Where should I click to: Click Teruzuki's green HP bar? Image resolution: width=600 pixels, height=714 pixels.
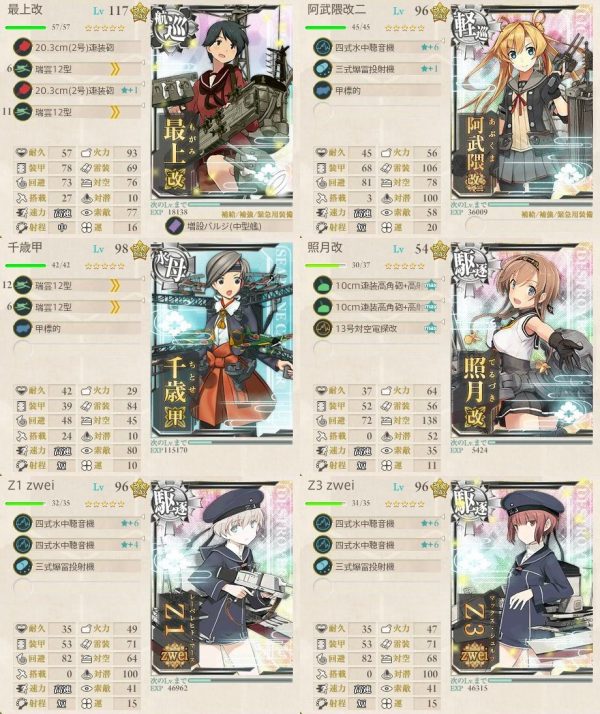[x=326, y=265]
